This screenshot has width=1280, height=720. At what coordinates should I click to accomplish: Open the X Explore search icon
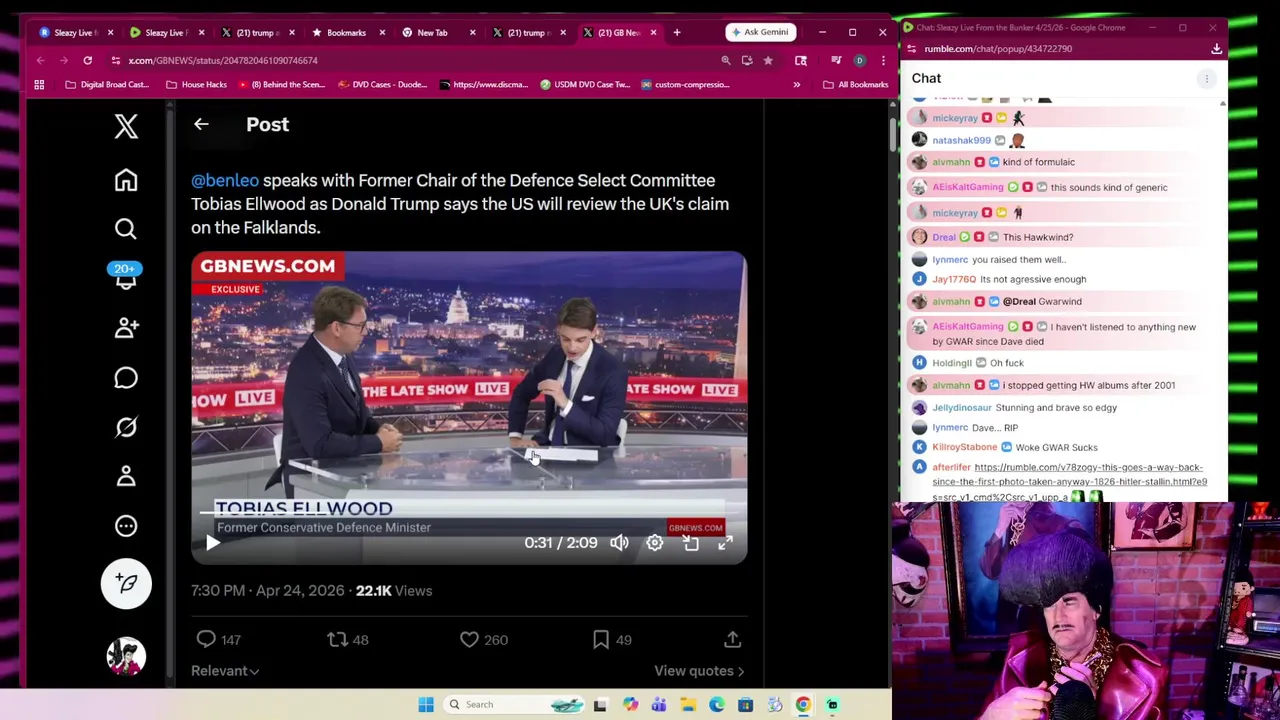tap(126, 229)
